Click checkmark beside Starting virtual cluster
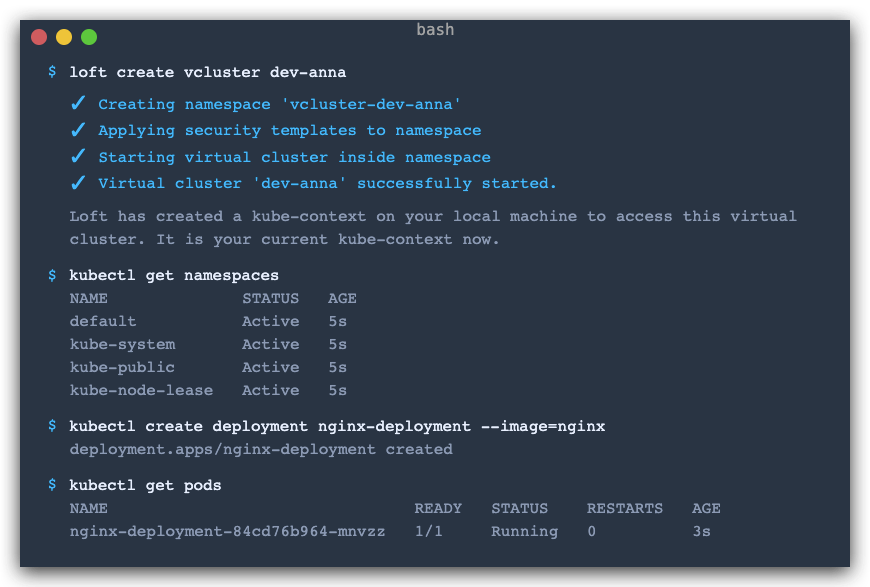 tap(78, 156)
